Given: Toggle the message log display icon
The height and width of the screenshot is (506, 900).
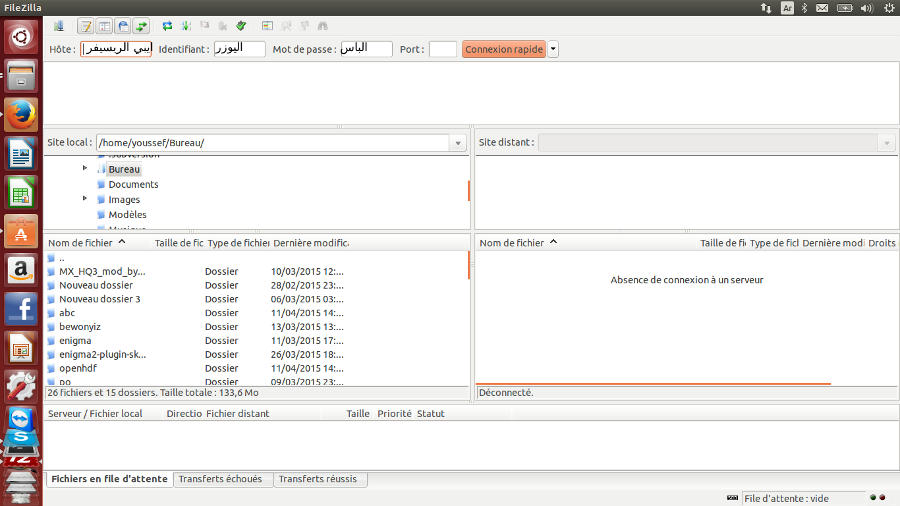Looking at the screenshot, I should (x=86, y=26).
